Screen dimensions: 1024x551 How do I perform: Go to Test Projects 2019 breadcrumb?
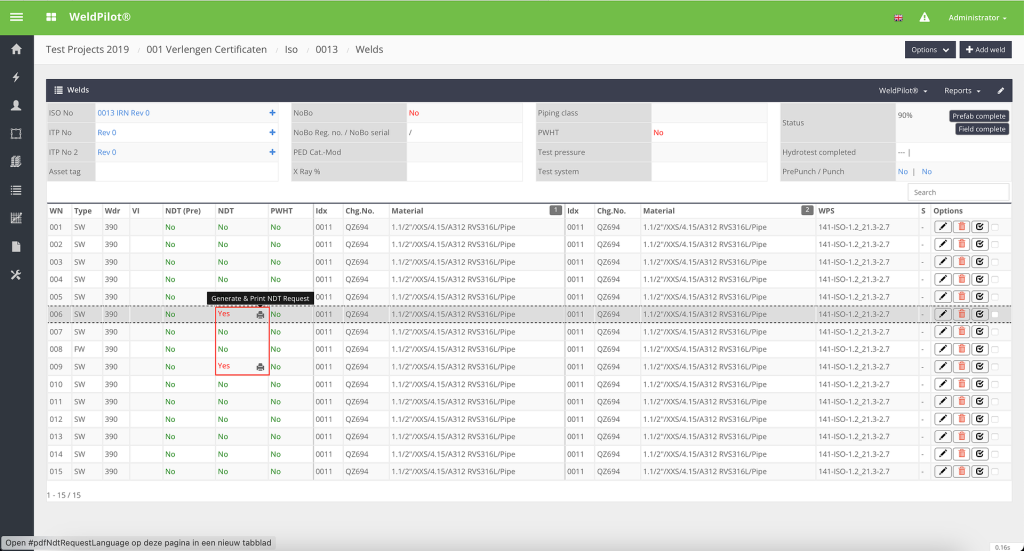87,49
